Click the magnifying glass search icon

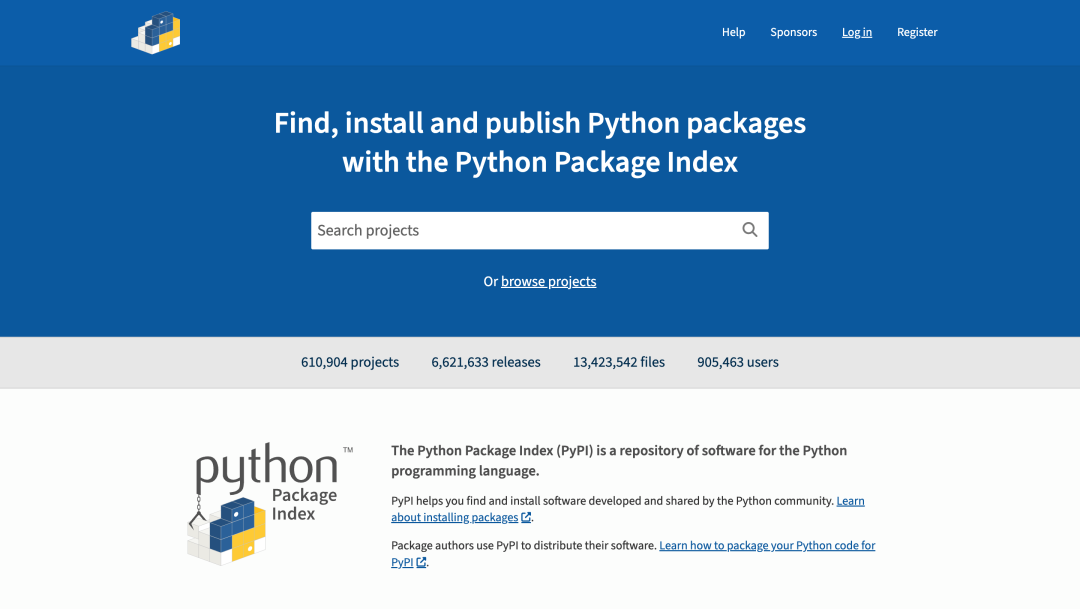[x=749, y=230]
